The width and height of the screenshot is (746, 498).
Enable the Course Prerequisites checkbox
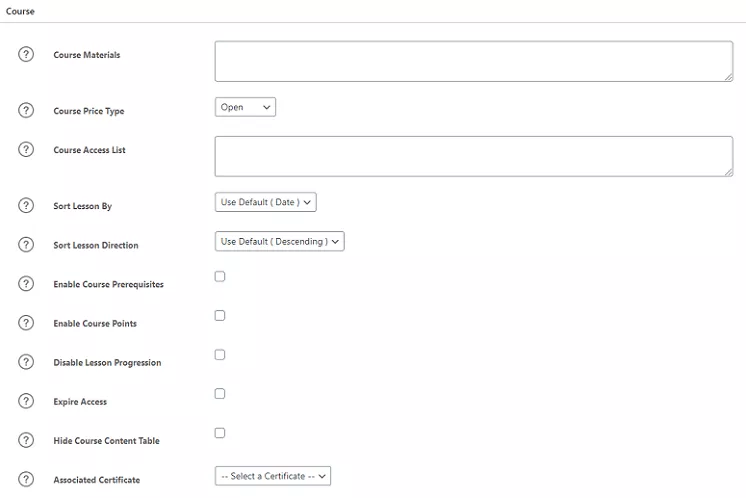220,276
